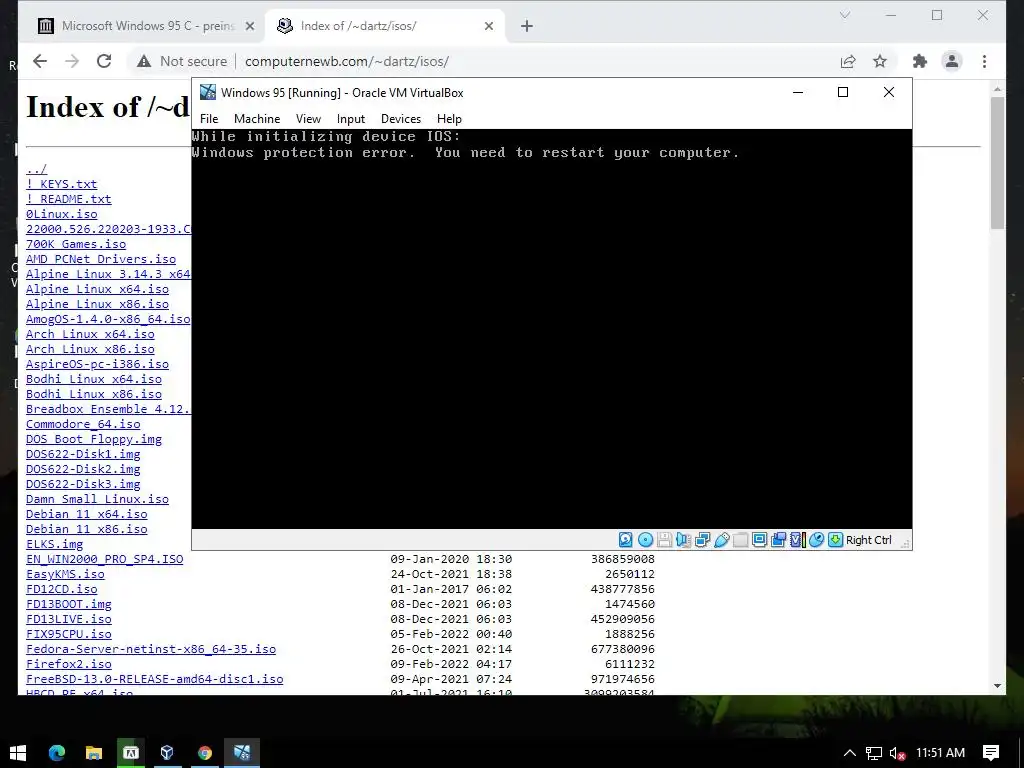Viewport: 1024px width, 768px height.
Task: Download Commodore_64.iso
Action: click(x=83, y=424)
